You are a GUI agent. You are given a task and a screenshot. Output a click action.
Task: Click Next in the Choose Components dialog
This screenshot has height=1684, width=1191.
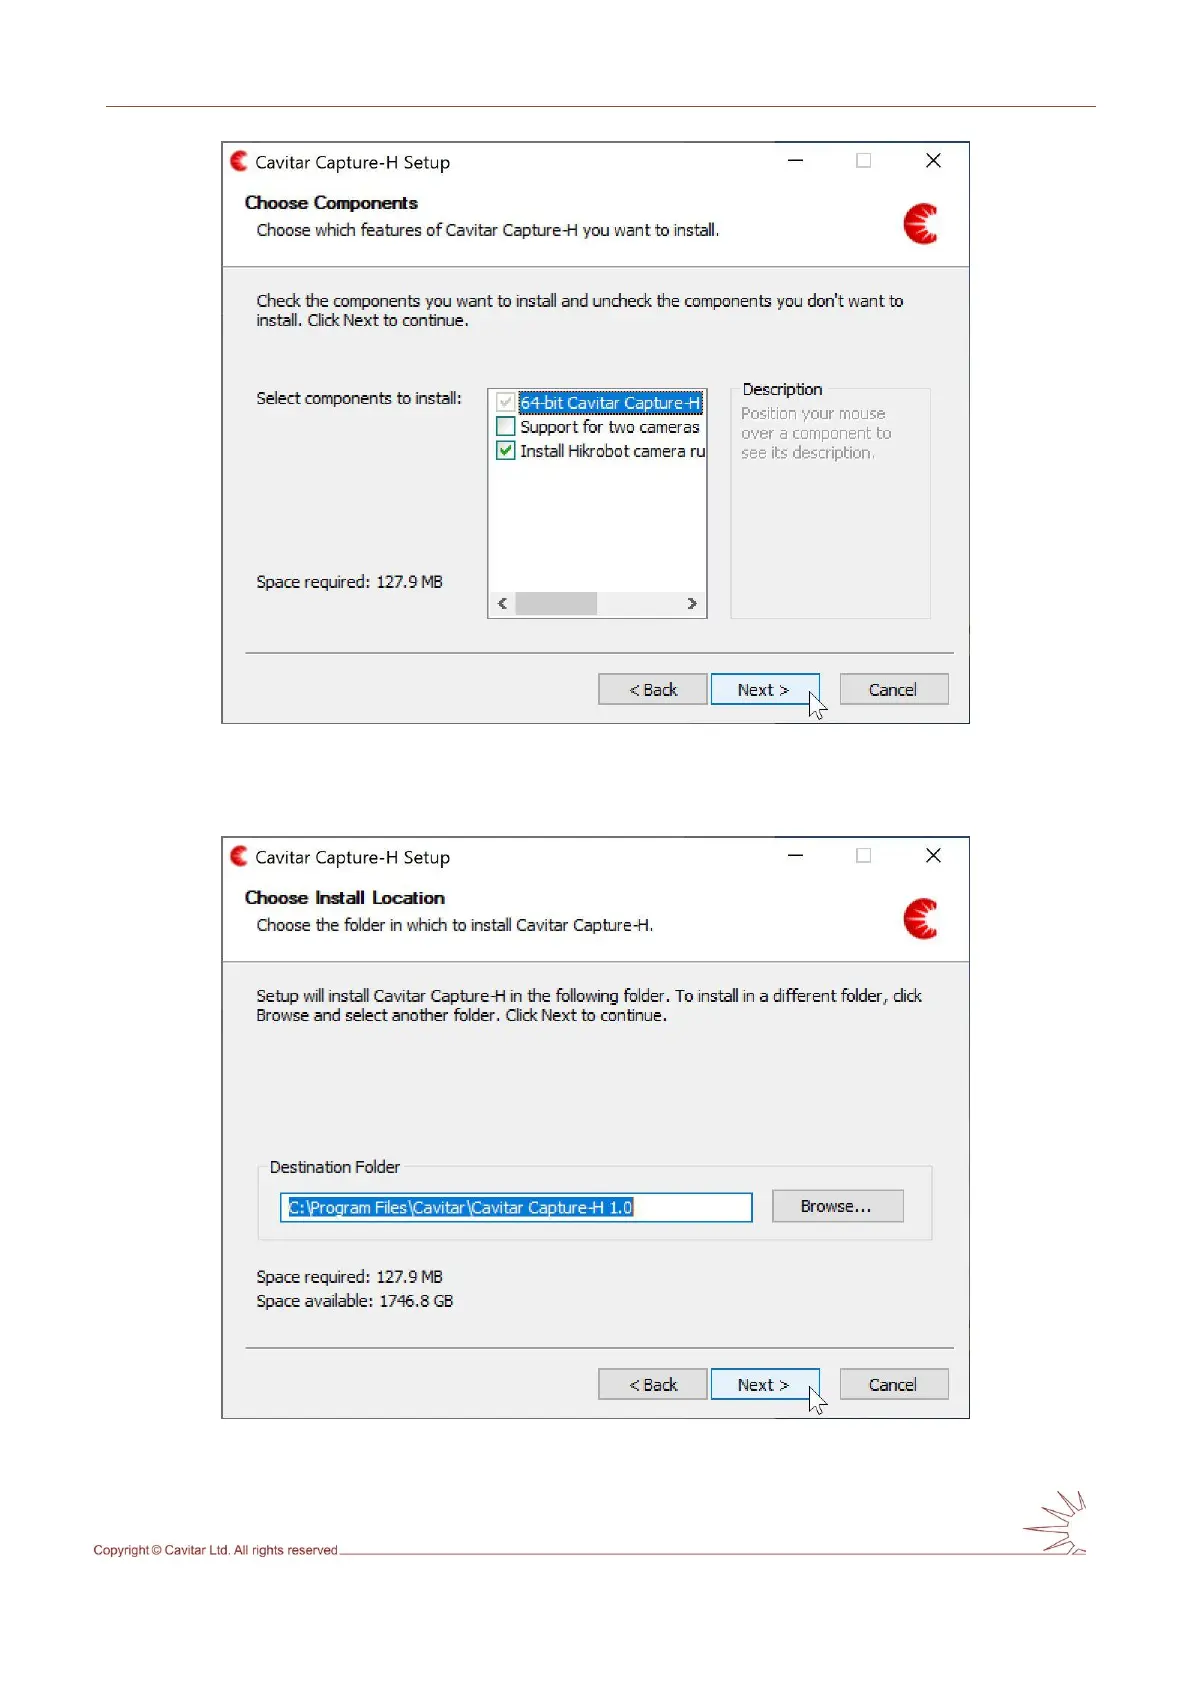pos(765,689)
